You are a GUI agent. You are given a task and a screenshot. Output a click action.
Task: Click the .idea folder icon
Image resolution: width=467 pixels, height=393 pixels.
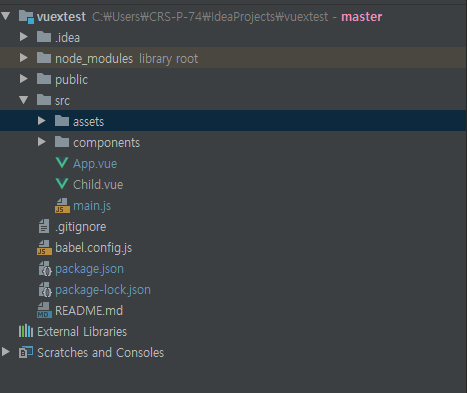pos(44,37)
